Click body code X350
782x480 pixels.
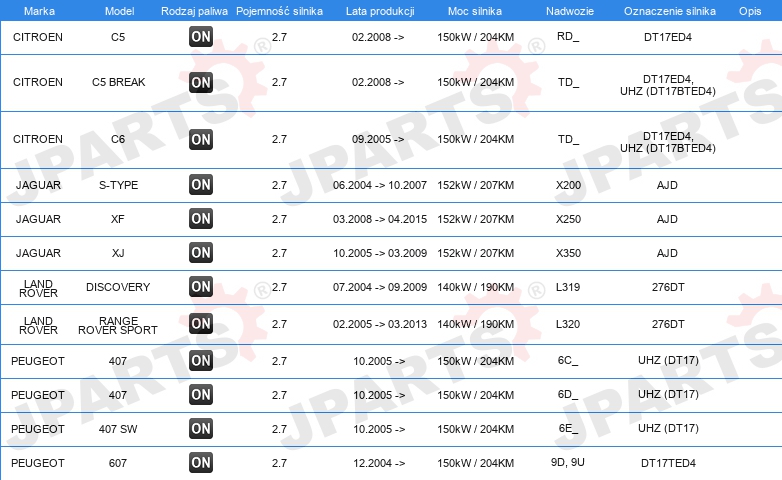[x=569, y=253]
